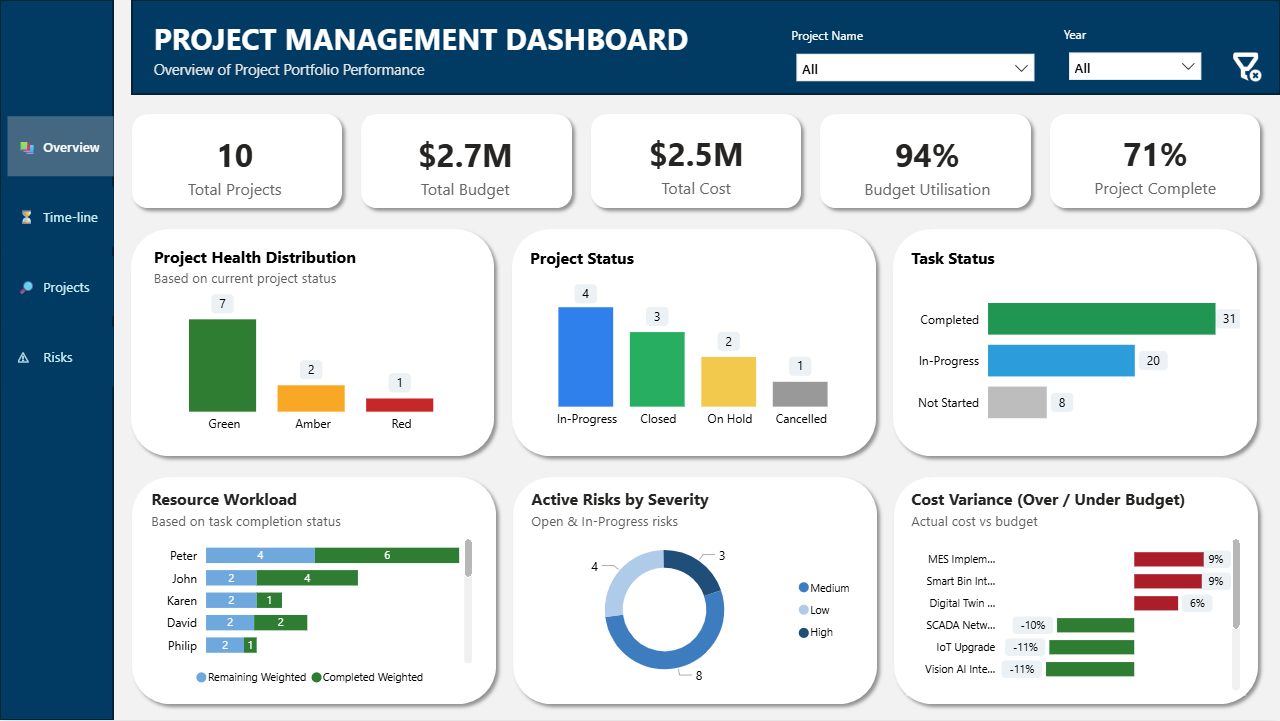The height and width of the screenshot is (721, 1280).
Task: Click the Time-line hourglass icon
Action: tap(27, 217)
